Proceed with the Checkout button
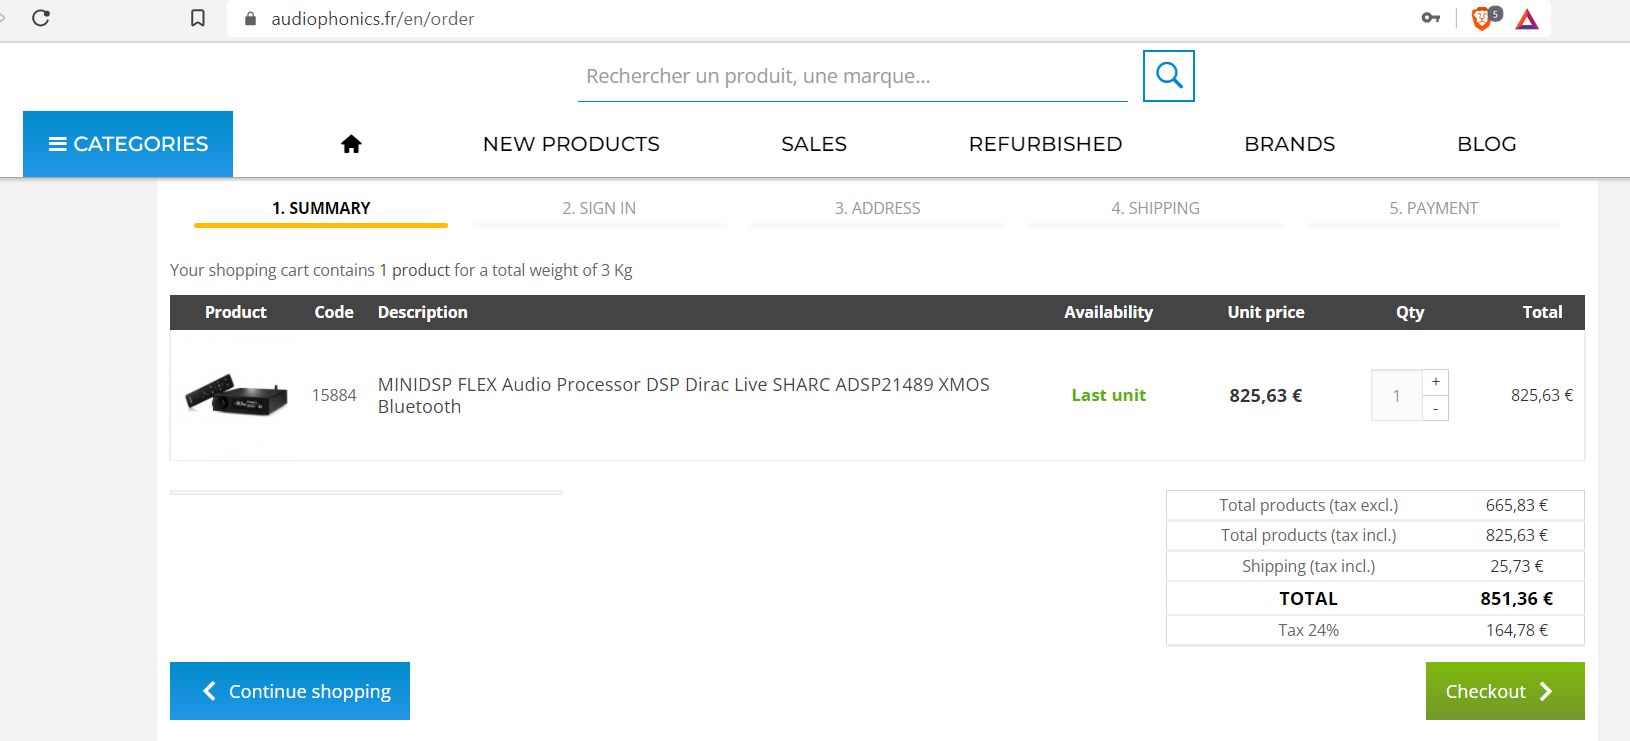 coord(1505,691)
